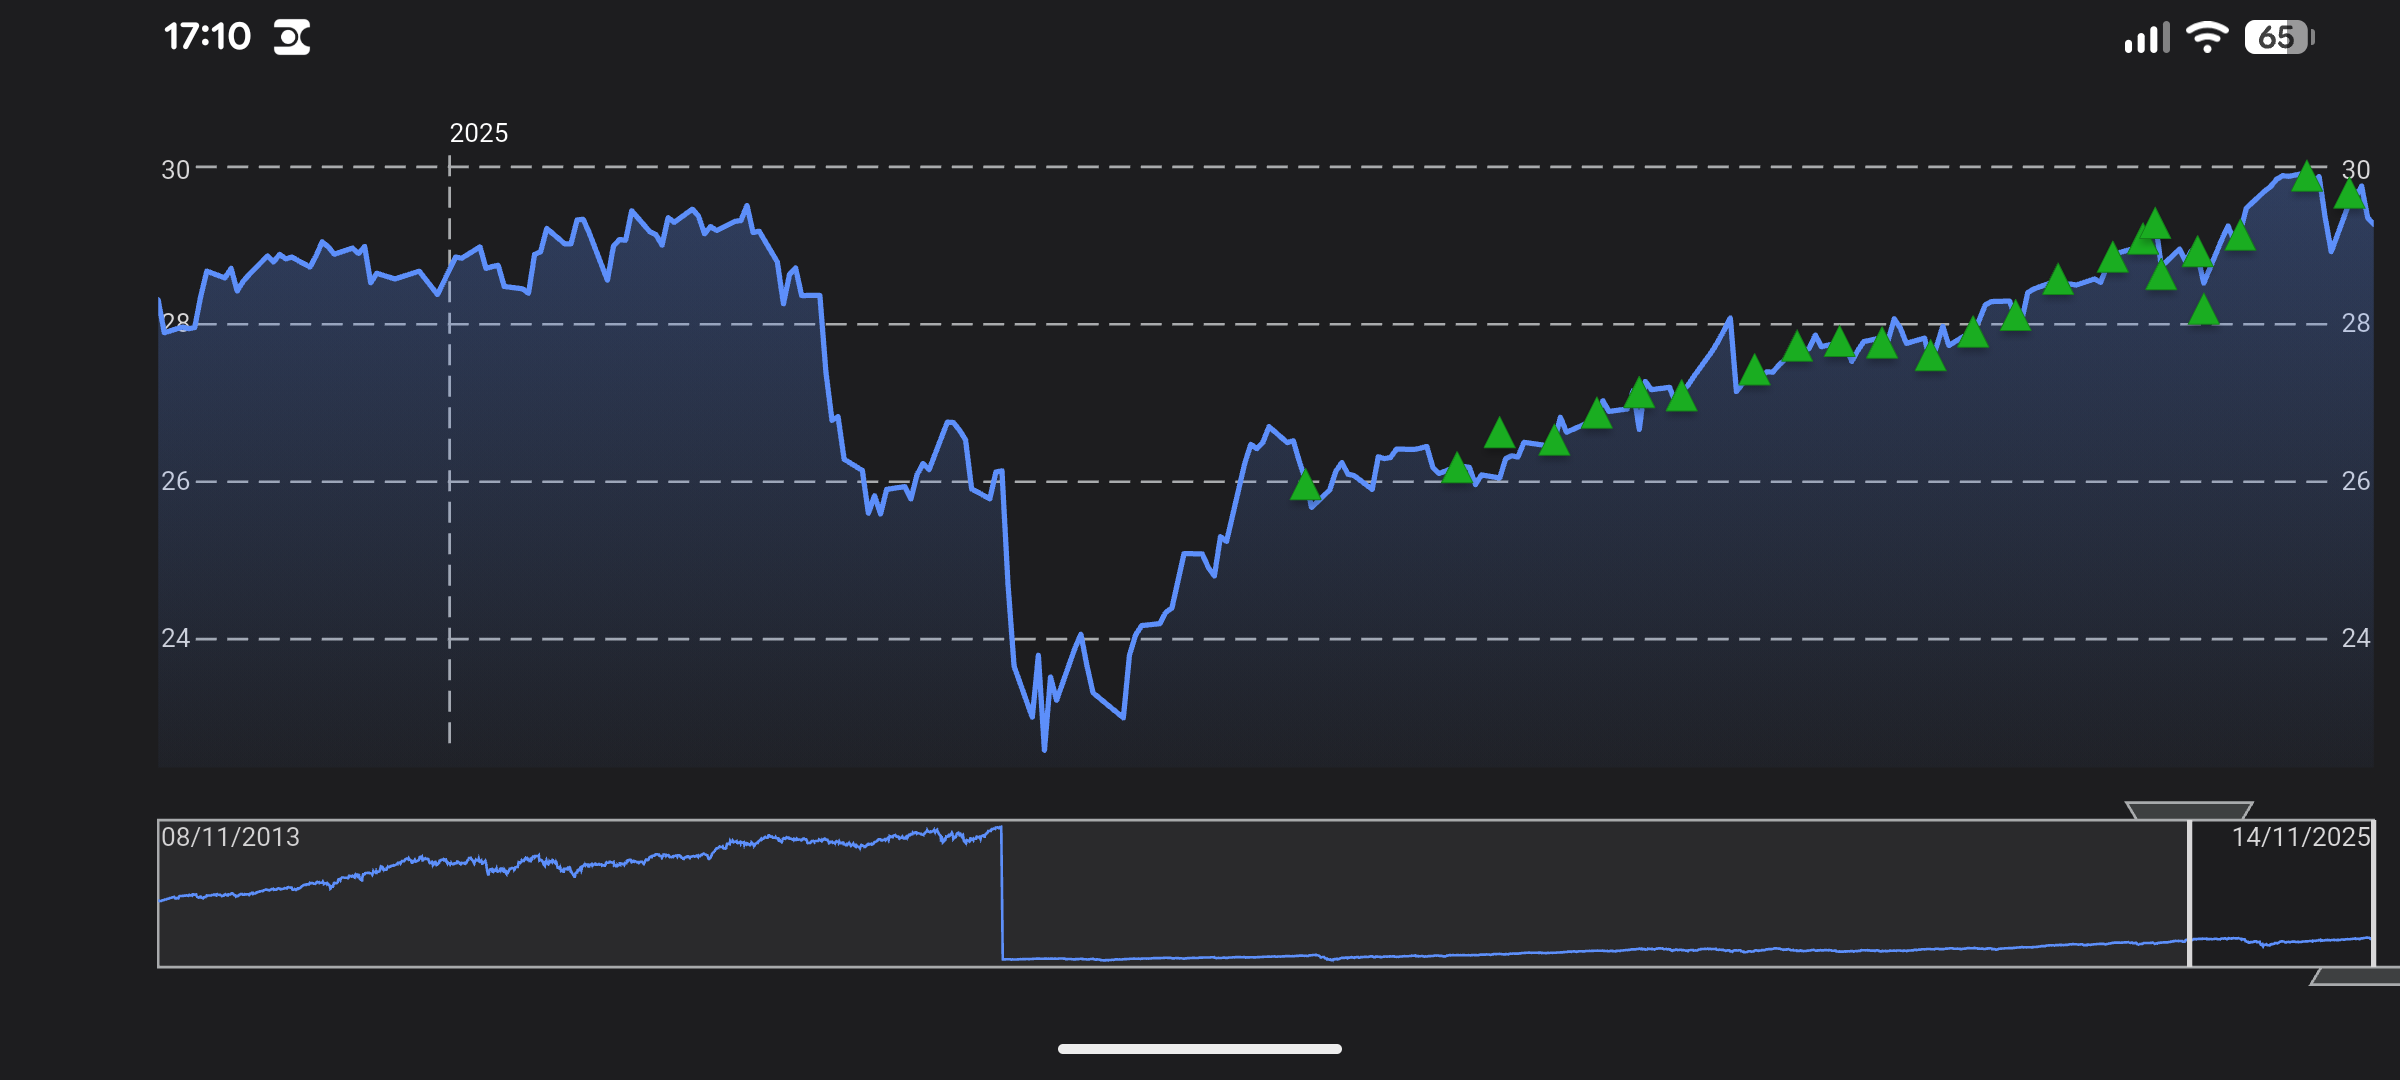Tap the 2025 year marker label
The image size is (2400, 1080).
(478, 133)
